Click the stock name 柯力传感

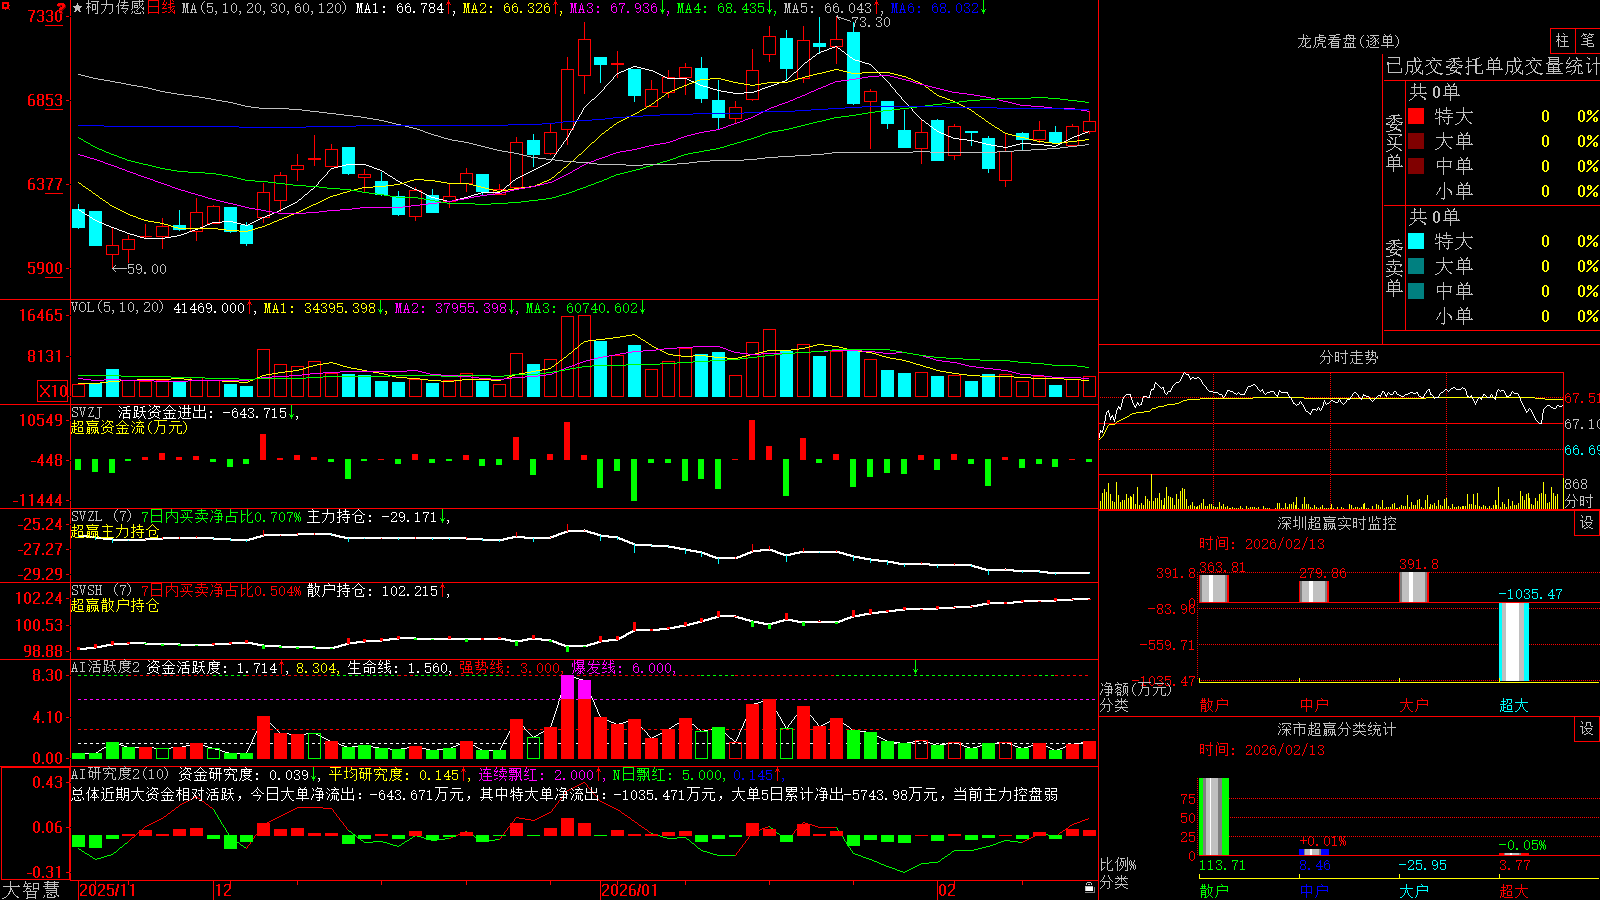point(115,8)
